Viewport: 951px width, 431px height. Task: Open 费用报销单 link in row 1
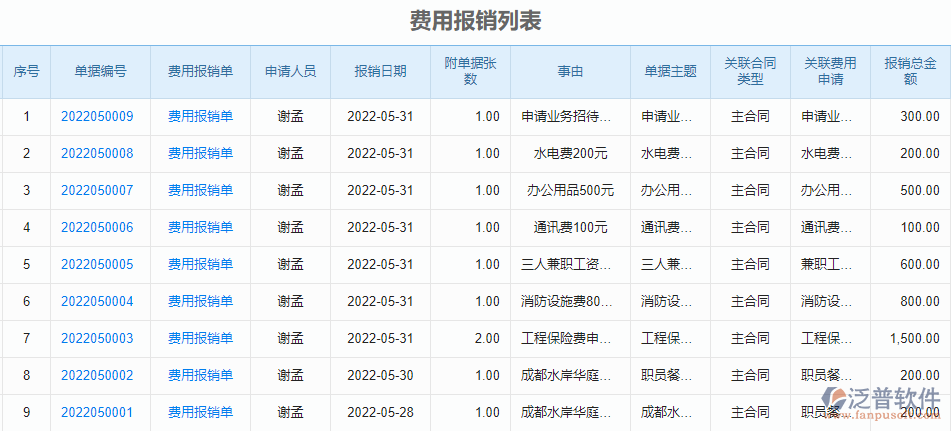point(200,116)
